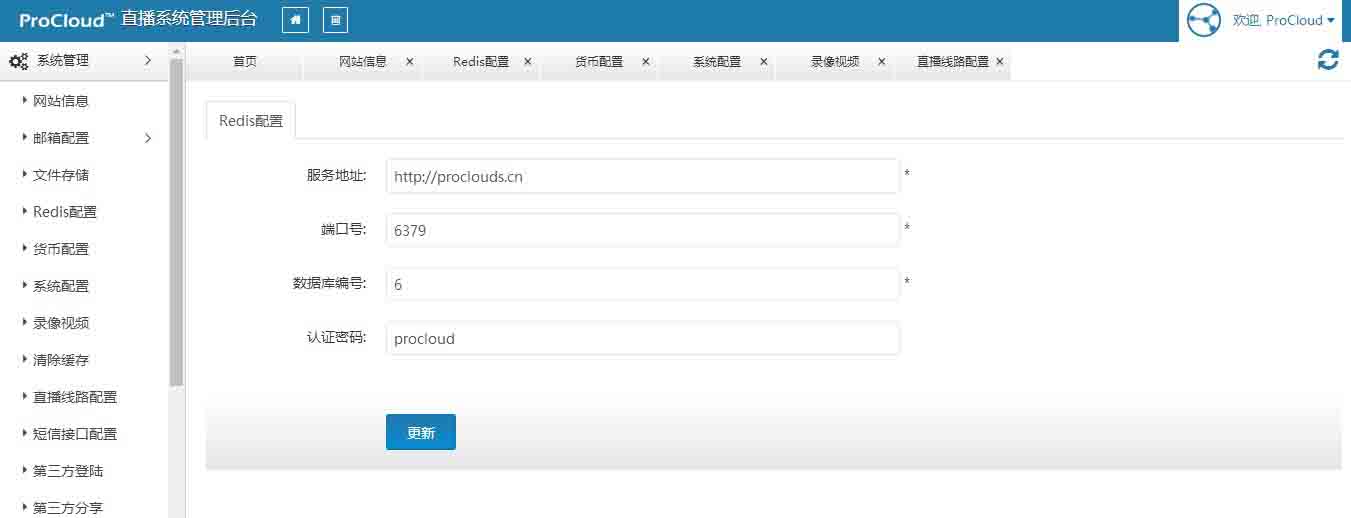
Task: Select 清除缓存 in the sidebar
Action: 61,360
